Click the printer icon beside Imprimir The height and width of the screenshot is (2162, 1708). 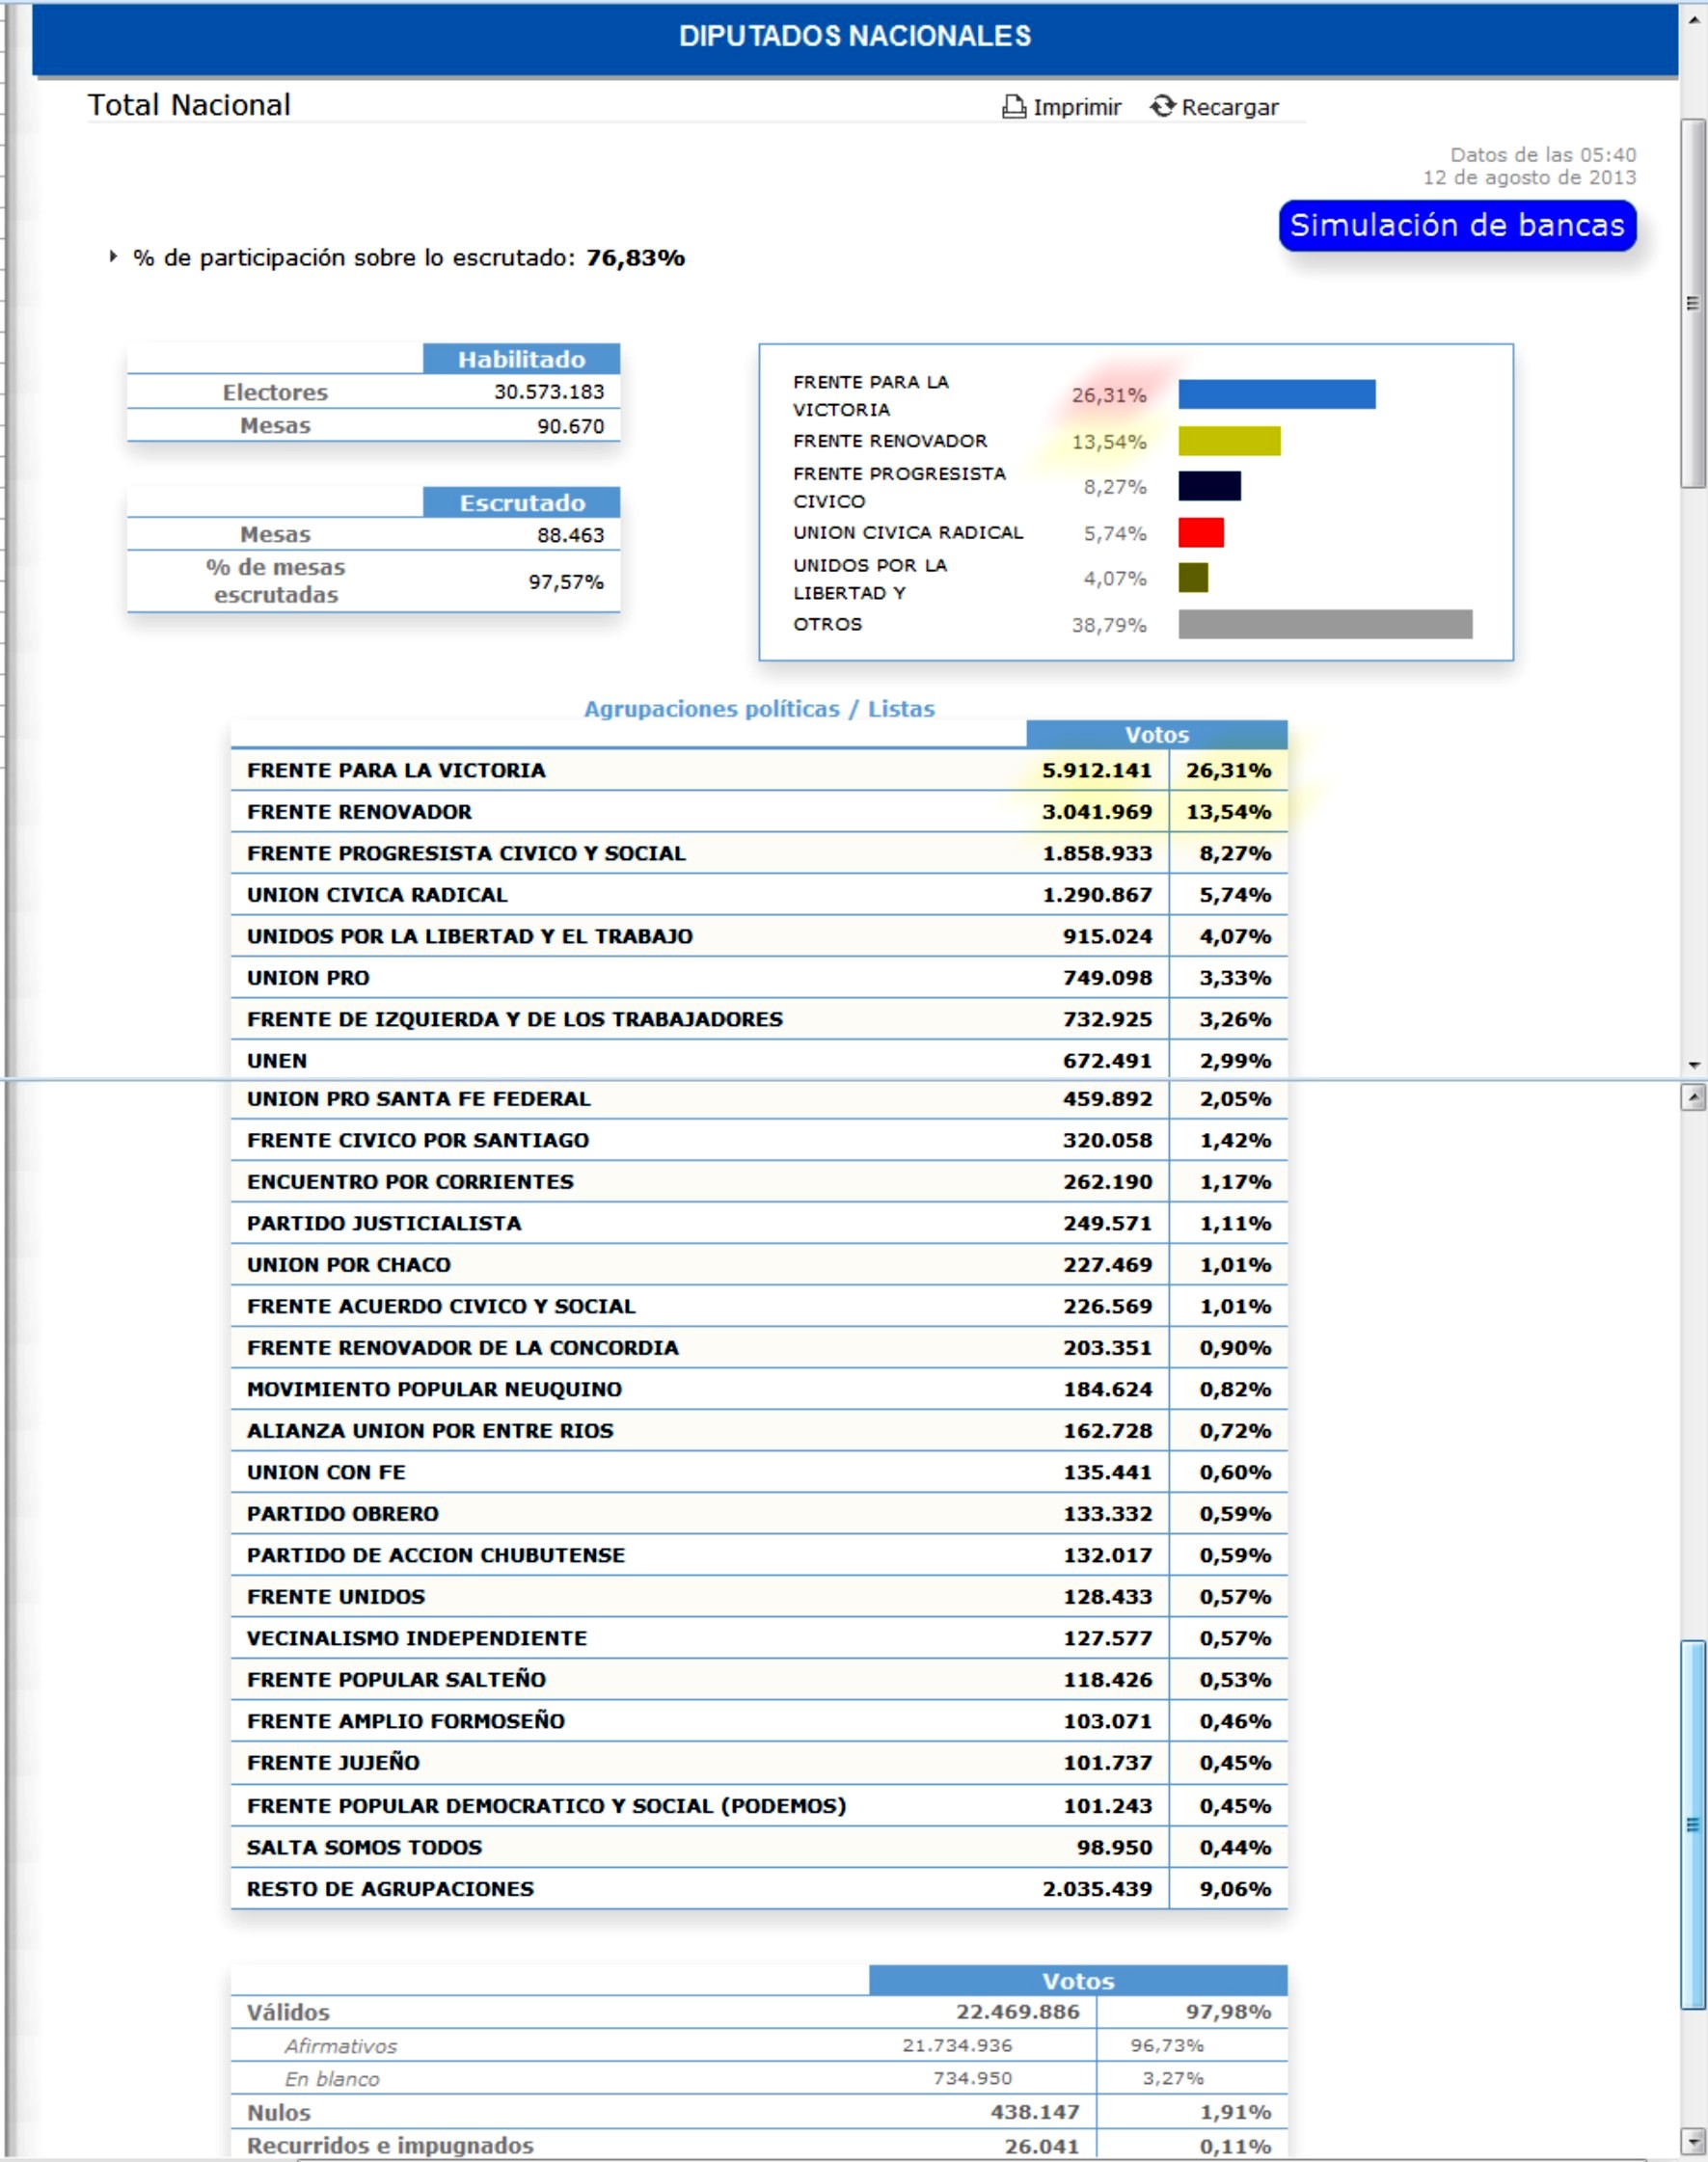1013,107
